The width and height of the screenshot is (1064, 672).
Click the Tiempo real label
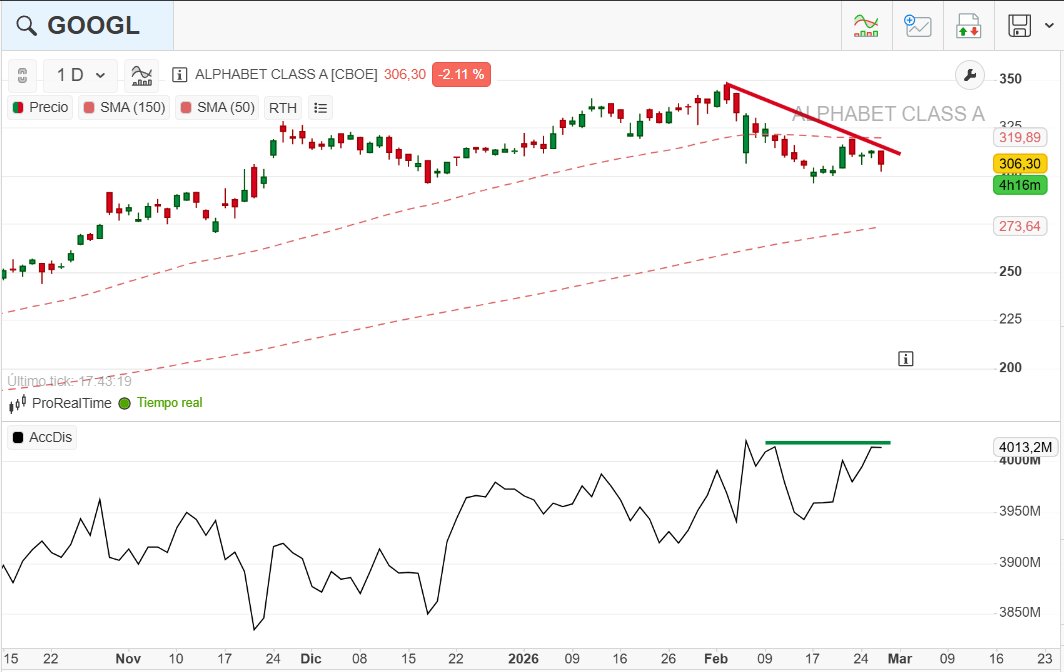pyautogui.click(x=170, y=403)
